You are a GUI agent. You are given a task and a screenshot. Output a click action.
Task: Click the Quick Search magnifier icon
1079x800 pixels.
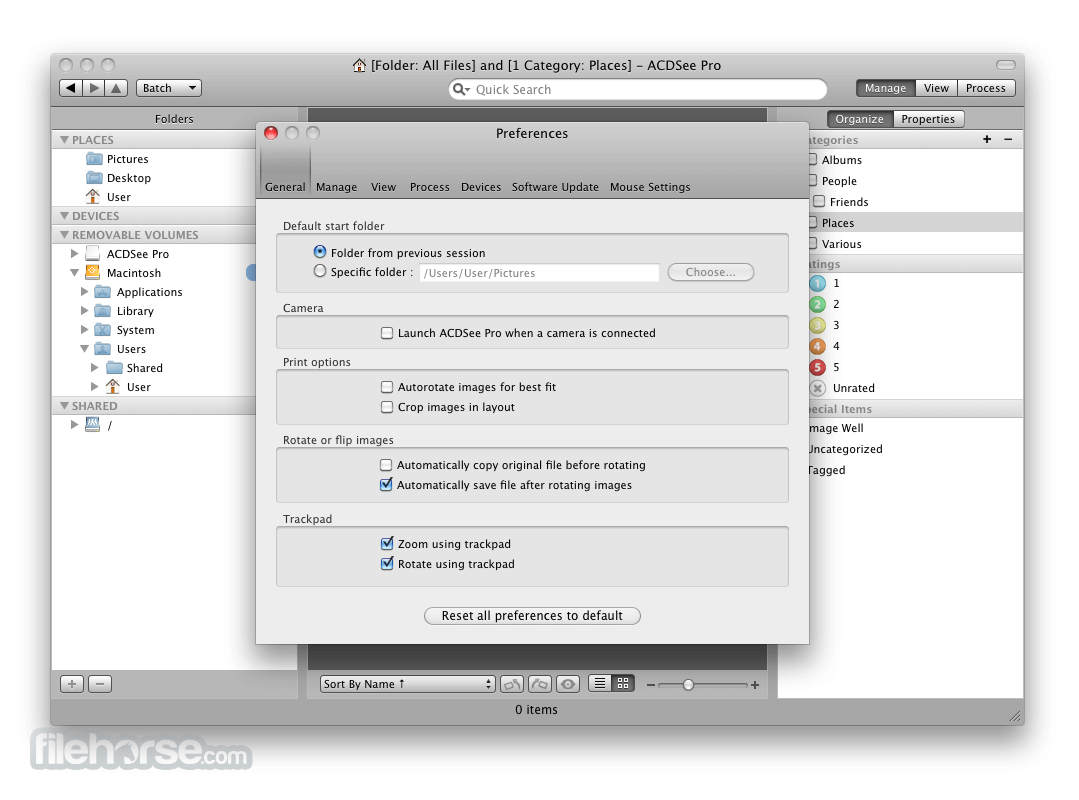(461, 89)
